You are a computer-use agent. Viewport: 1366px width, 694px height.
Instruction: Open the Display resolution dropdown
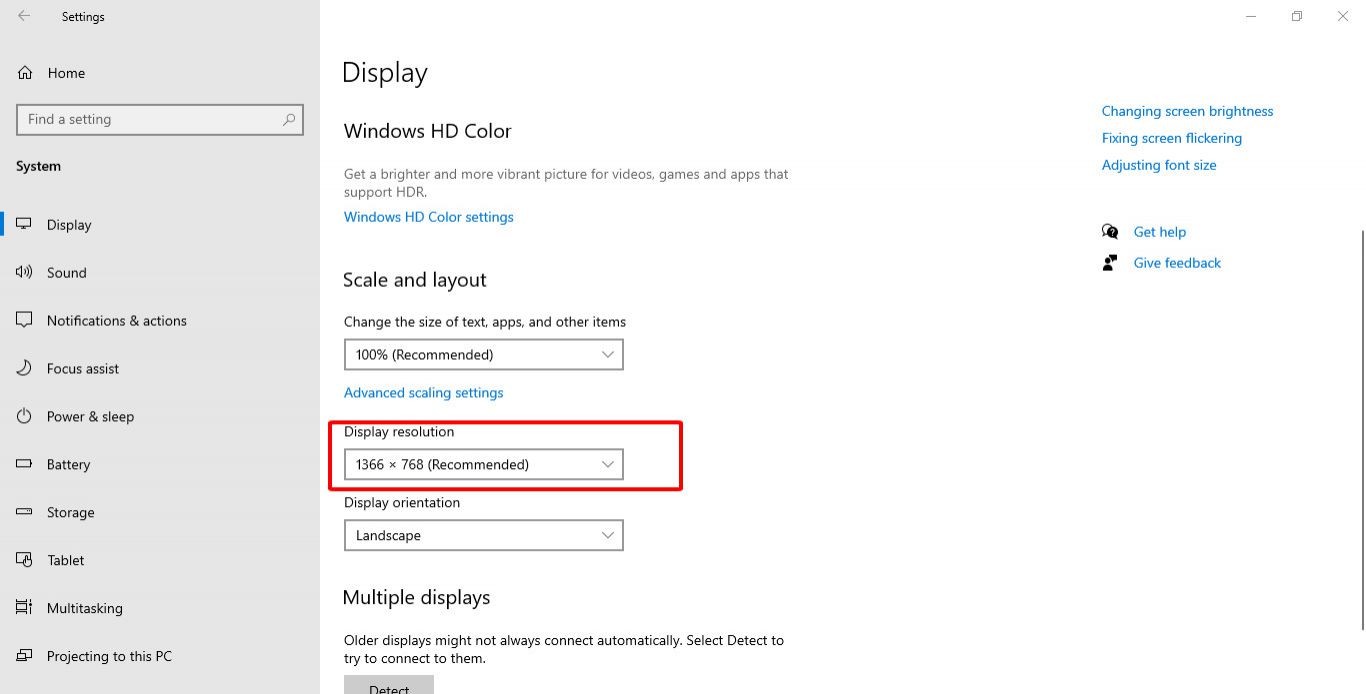[x=483, y=464]
